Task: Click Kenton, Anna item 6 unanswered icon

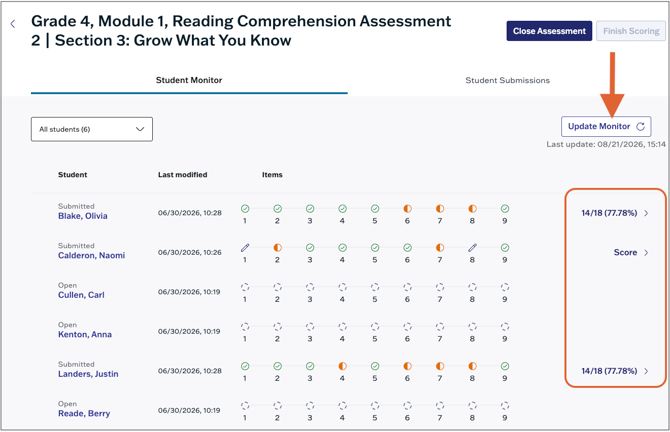Action: pos(407,326)
